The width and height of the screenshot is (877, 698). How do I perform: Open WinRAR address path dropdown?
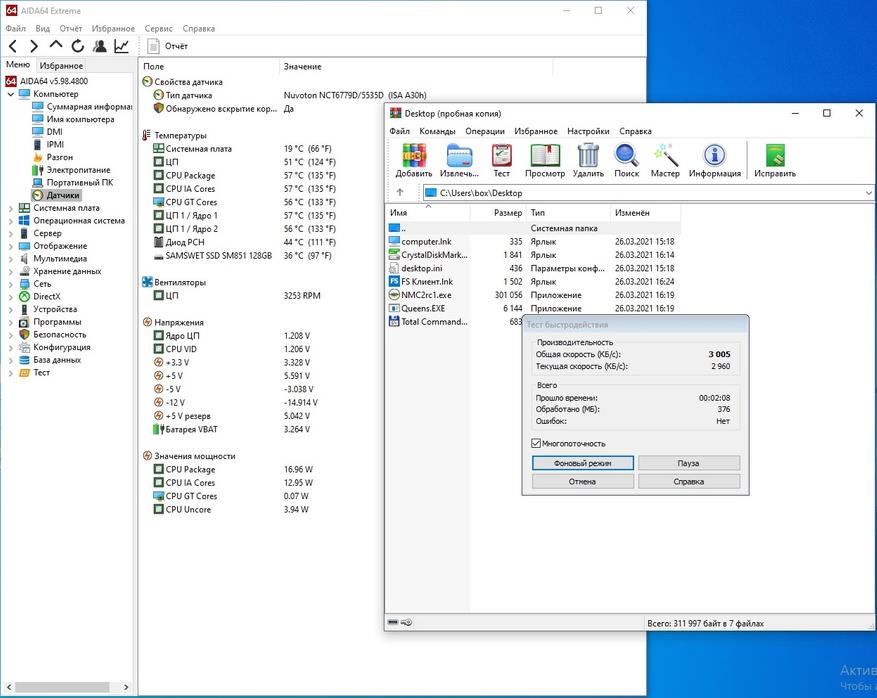click(869, 193)
